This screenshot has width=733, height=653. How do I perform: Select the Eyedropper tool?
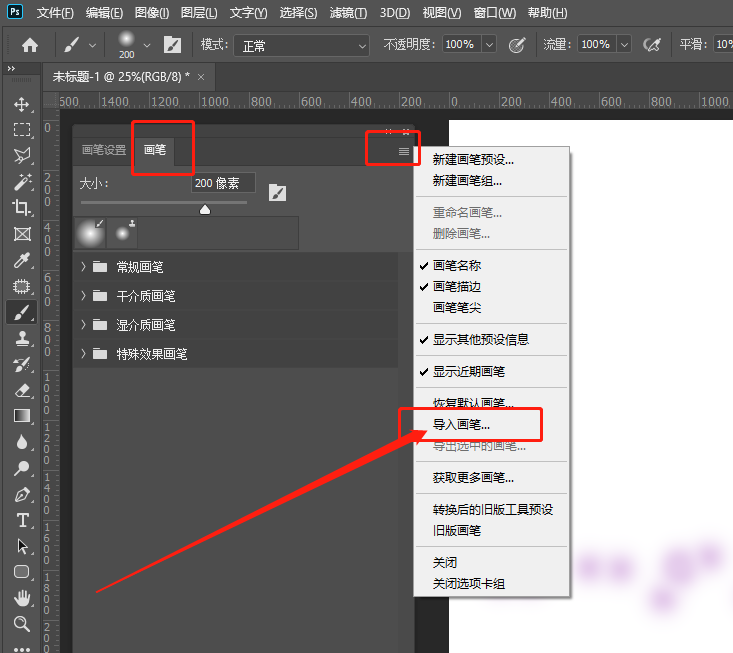[22, 260]
